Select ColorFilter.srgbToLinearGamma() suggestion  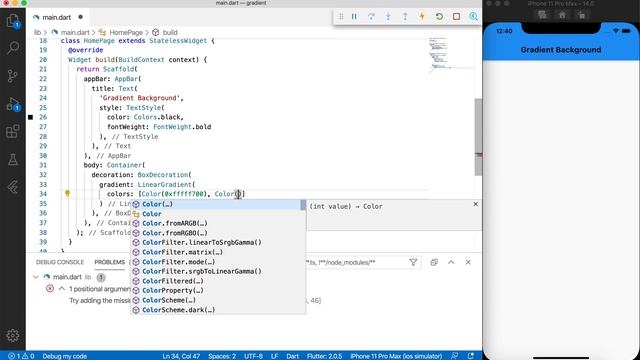(x=218, y=271)
